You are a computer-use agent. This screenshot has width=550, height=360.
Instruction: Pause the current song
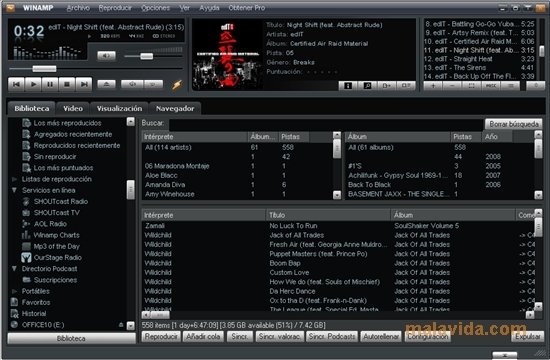coord(50,85)
